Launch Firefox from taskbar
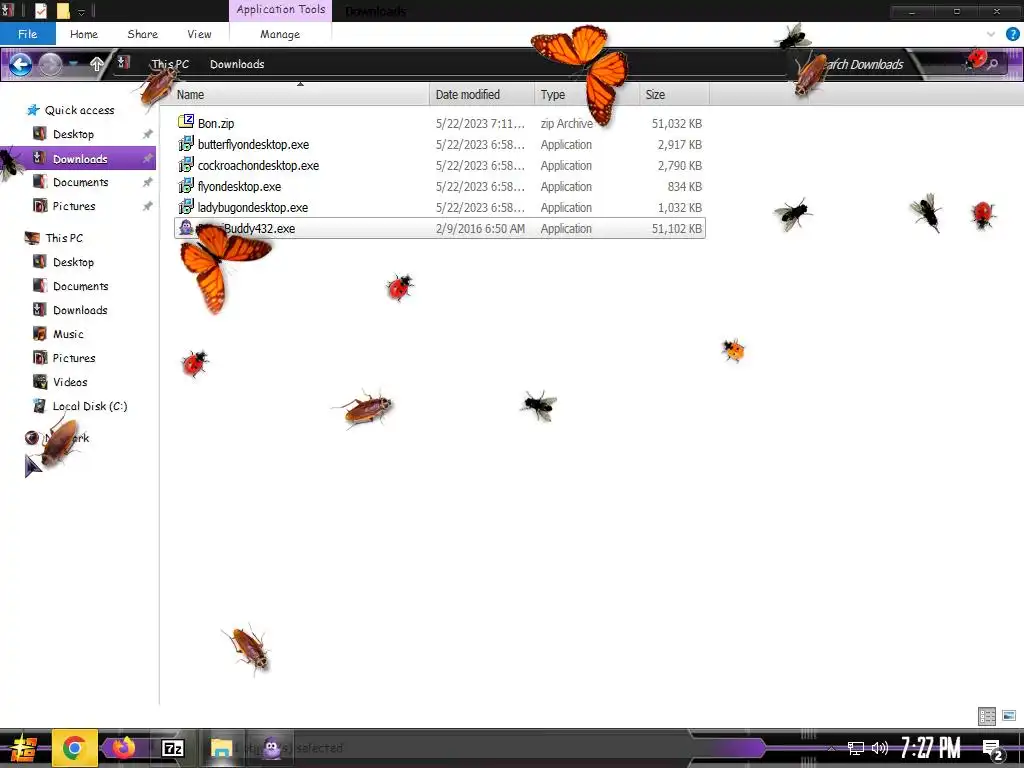Screen dimensions: 1024x768 coord(122,748)
